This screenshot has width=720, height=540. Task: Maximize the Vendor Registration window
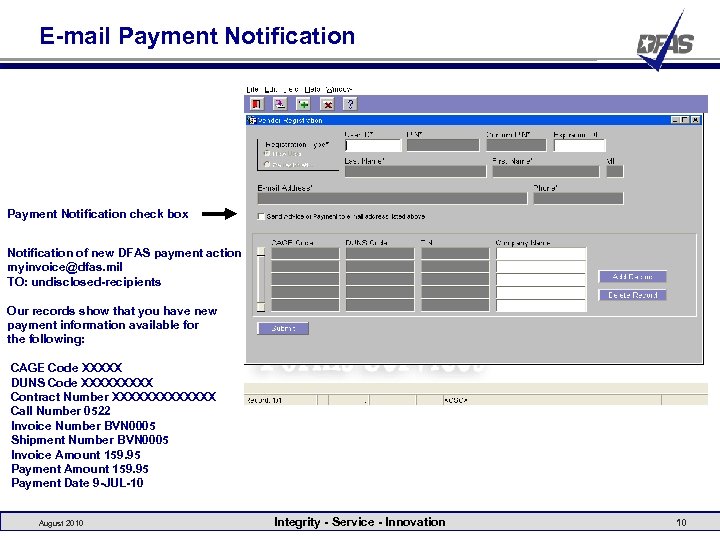[x=685, y=120]
